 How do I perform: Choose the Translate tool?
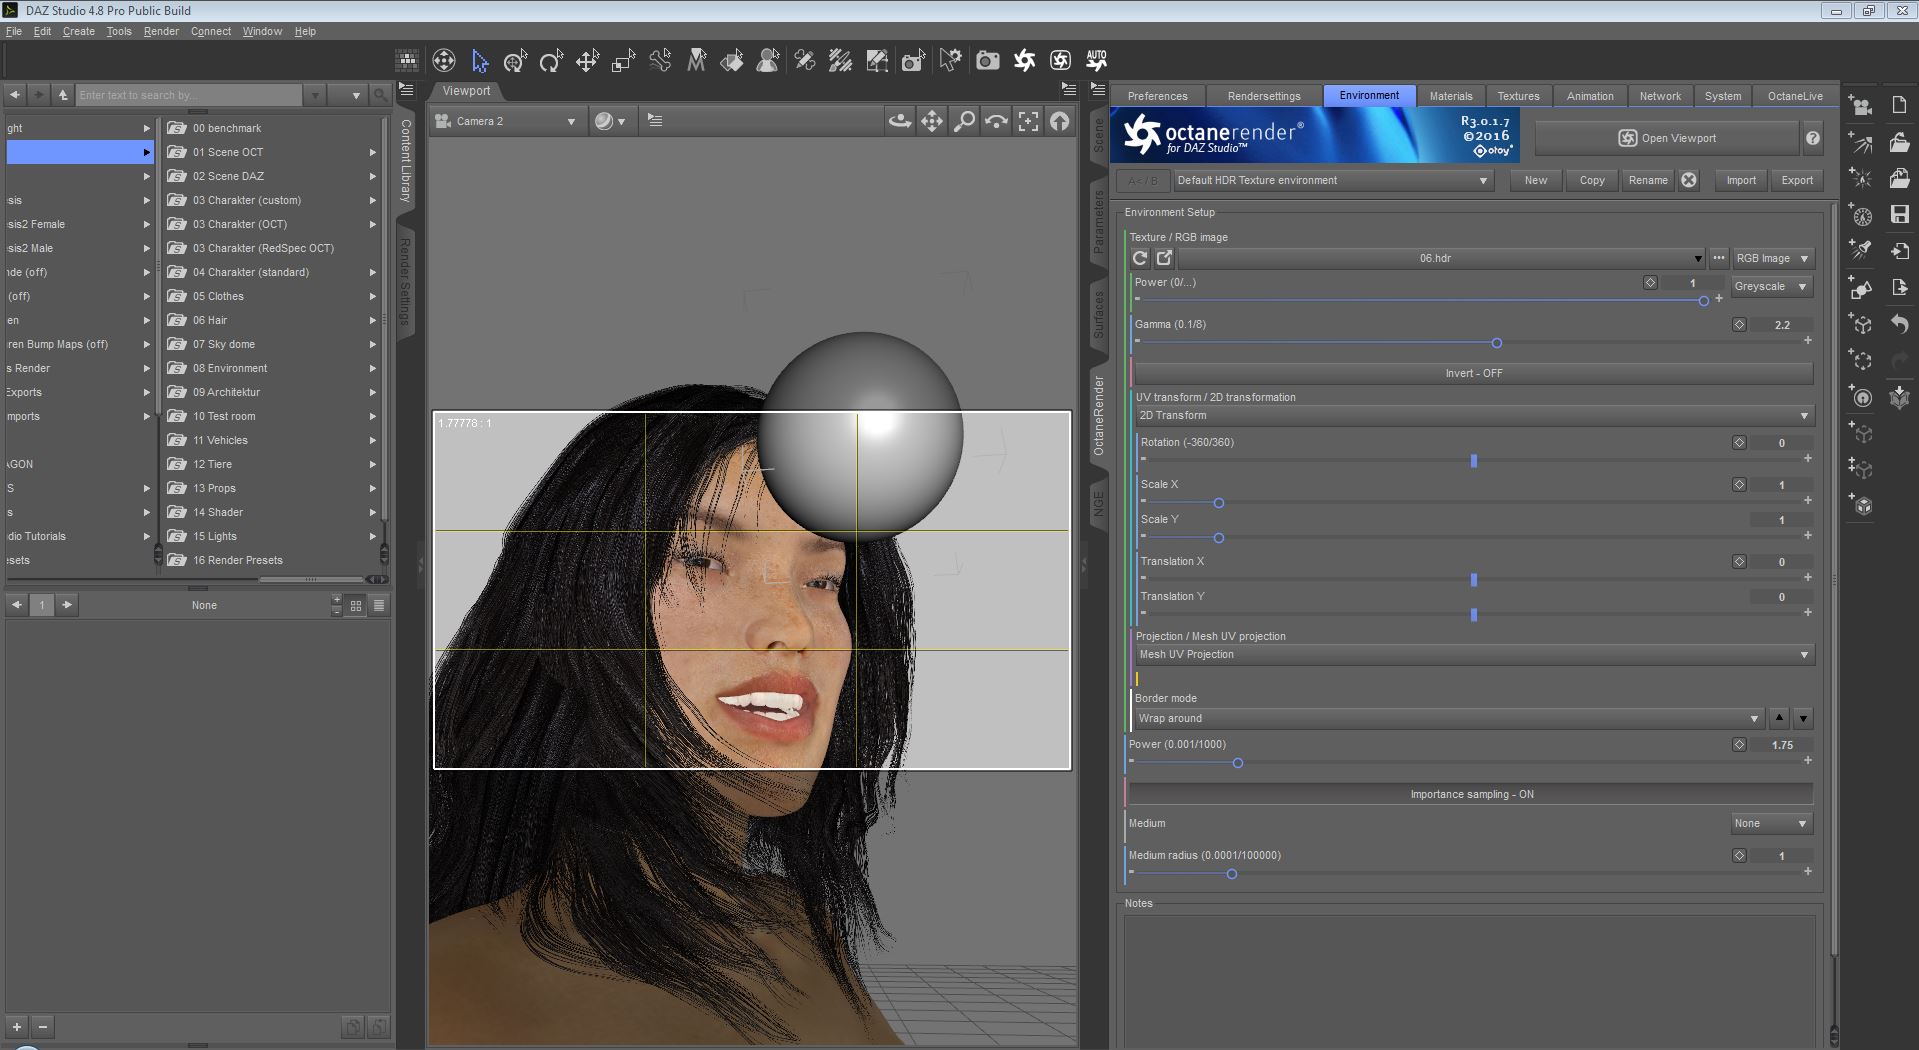587,61
